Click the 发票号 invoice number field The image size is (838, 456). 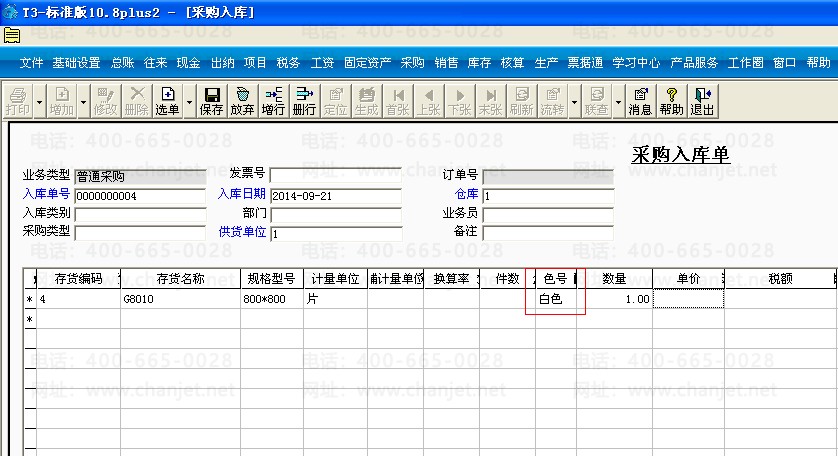click(x=336, y=175)
